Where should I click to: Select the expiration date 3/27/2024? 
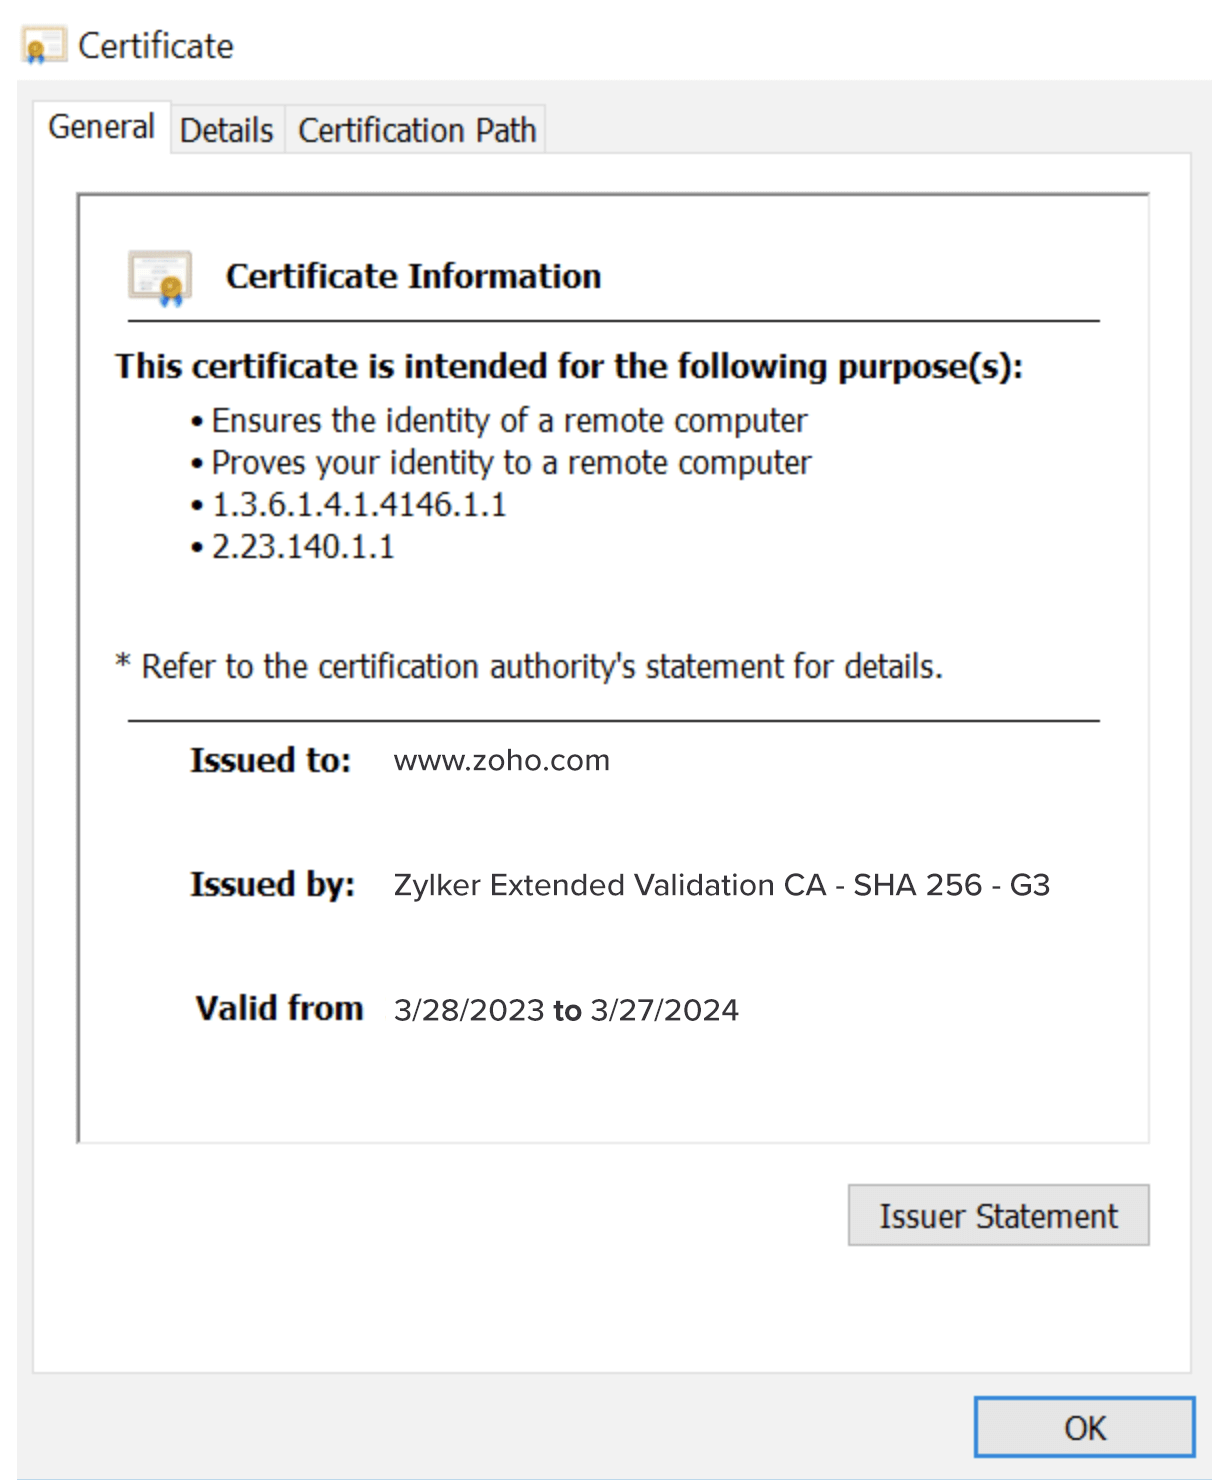[665, 1010]
